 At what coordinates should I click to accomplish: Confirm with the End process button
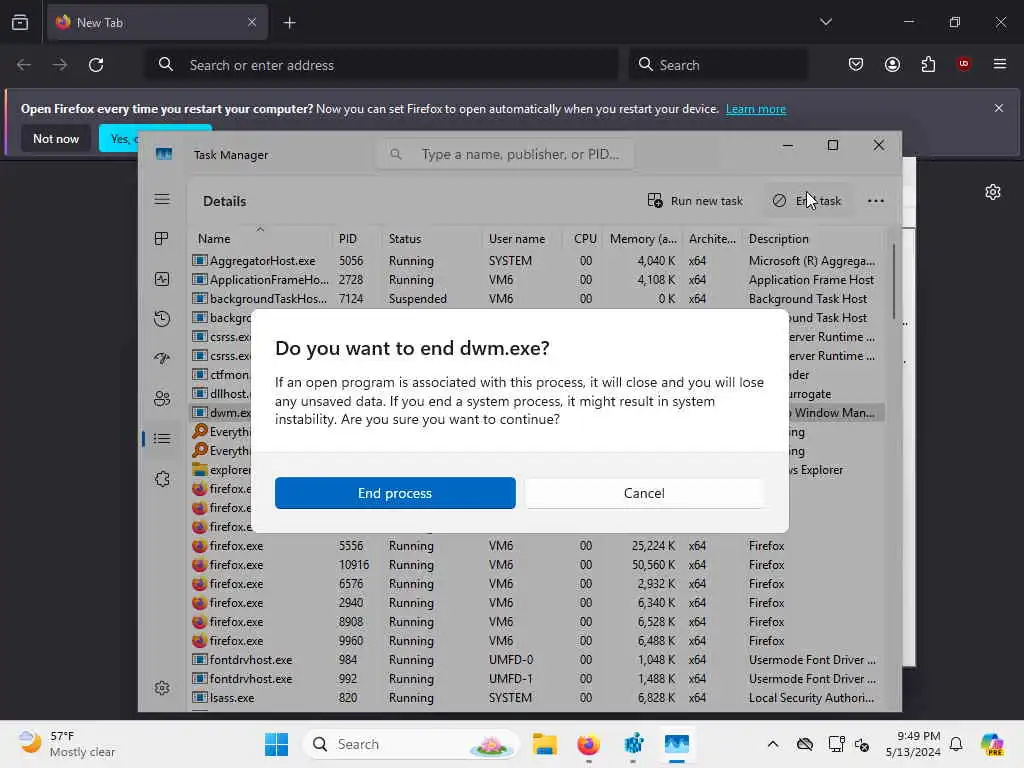(x=395, y=493)
